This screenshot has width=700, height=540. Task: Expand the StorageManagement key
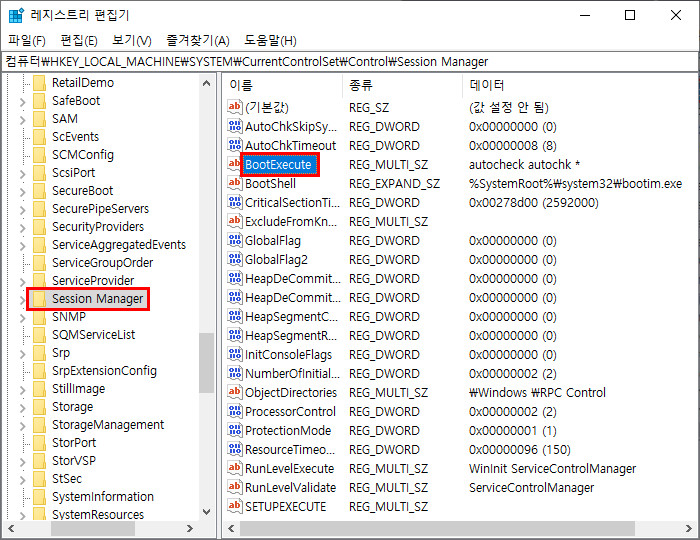pos(22,425)
